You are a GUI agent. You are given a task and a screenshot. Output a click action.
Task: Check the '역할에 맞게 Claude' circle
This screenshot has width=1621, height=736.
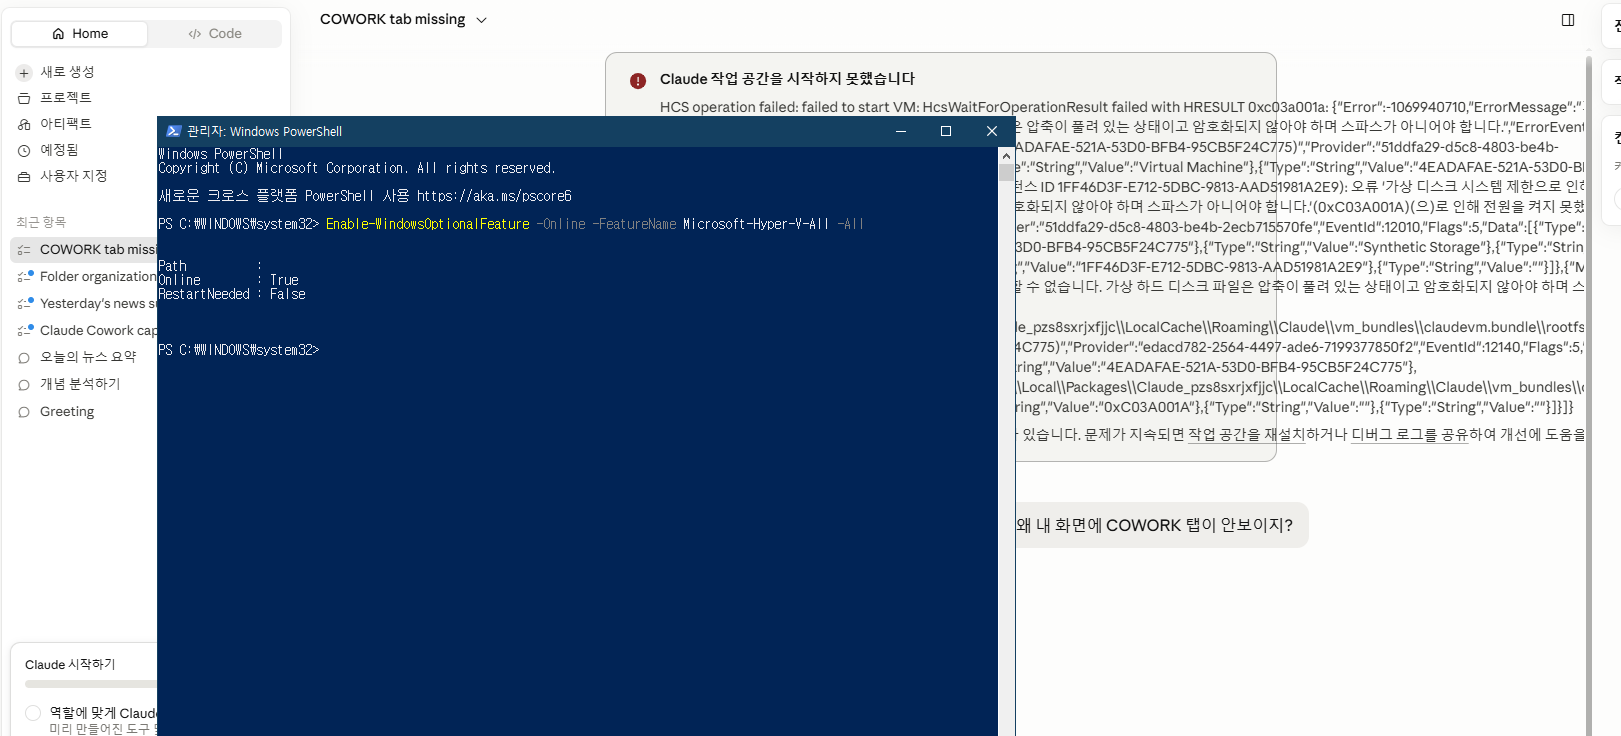(33, 713)
